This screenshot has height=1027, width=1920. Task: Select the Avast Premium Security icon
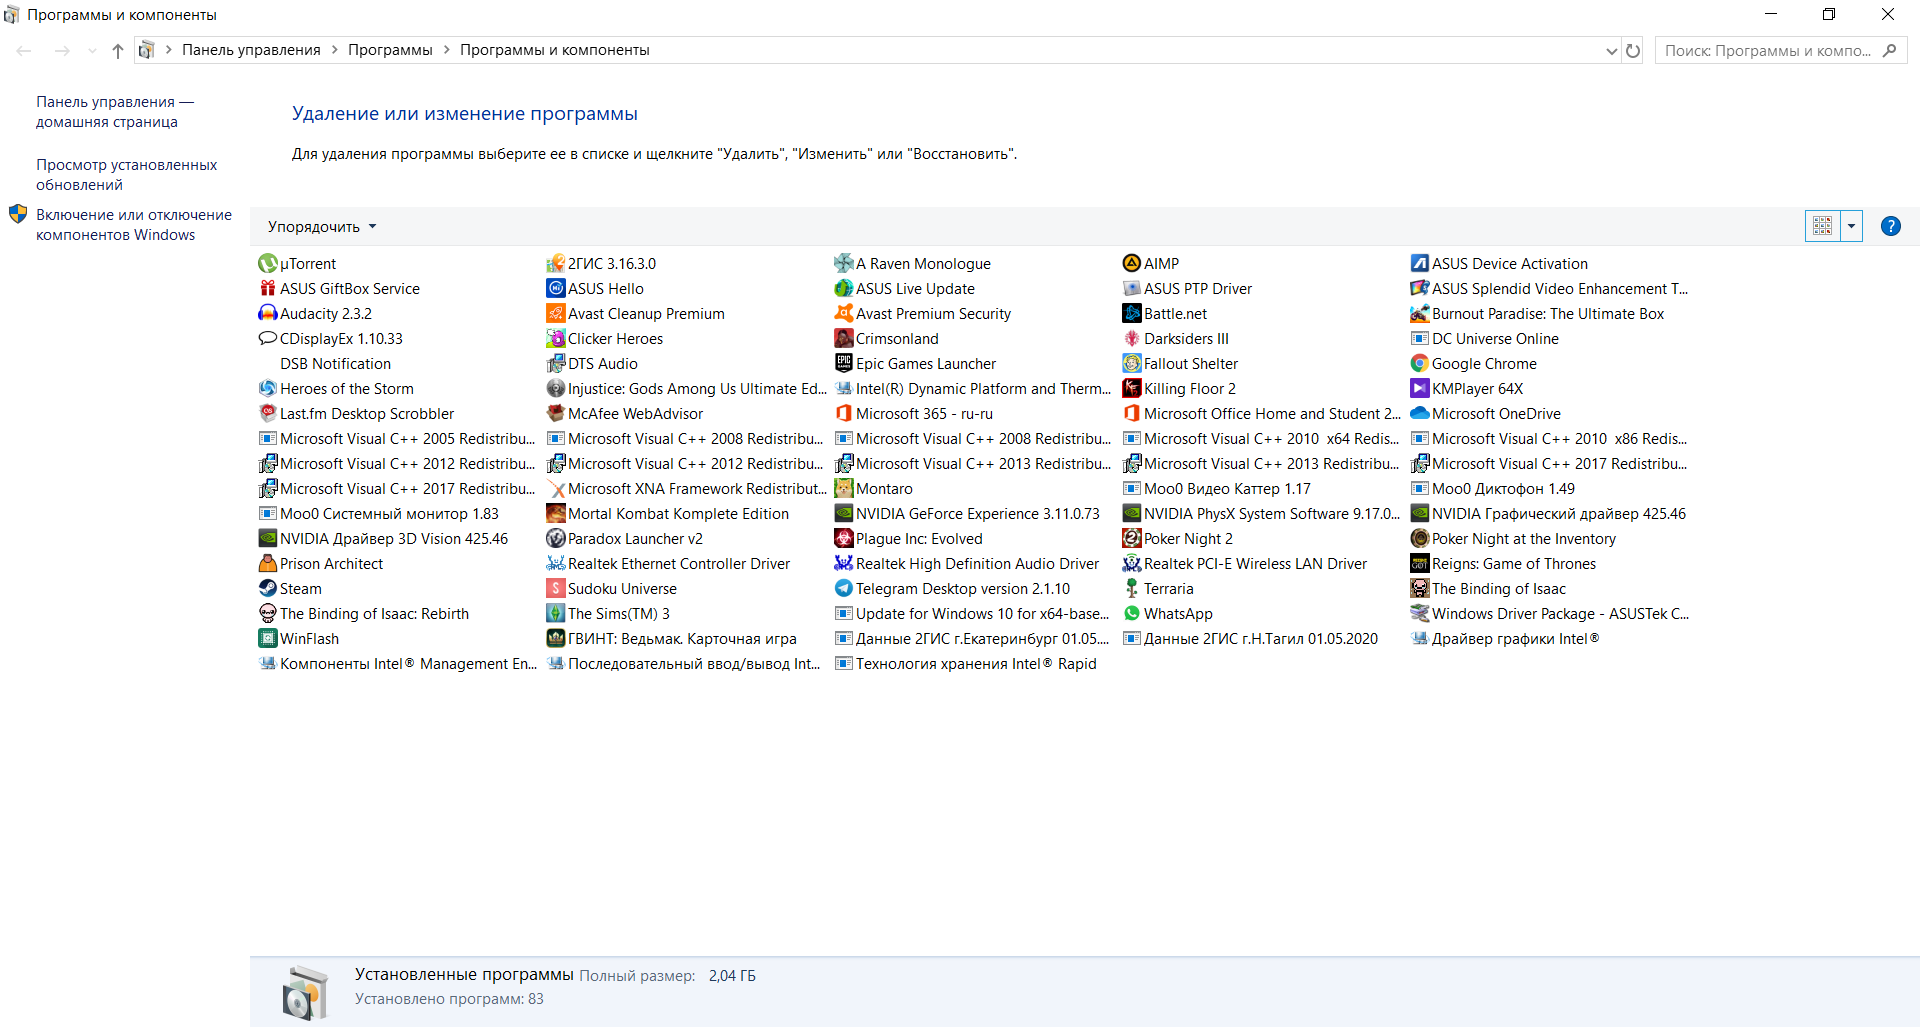tap(843, 314)
